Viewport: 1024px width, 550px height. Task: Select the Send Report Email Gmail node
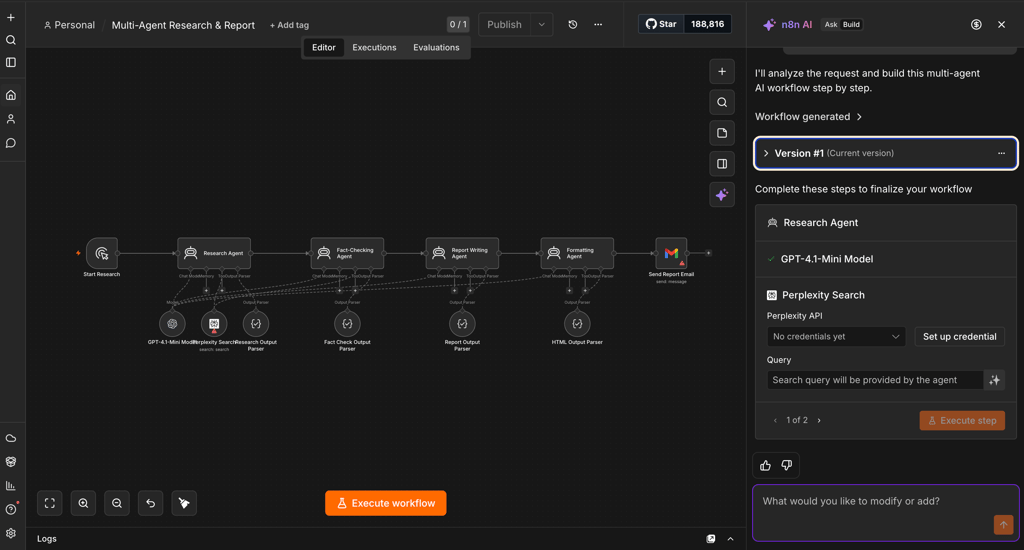pos(671,253)
